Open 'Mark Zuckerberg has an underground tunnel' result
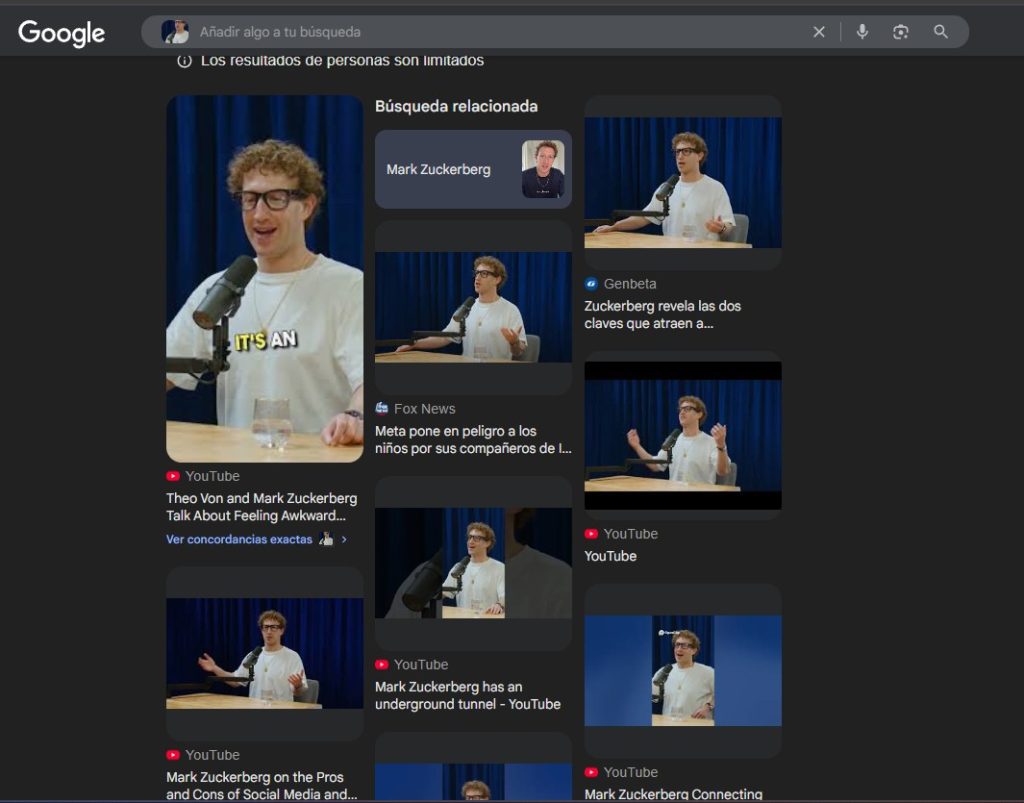 click(468, 695)
